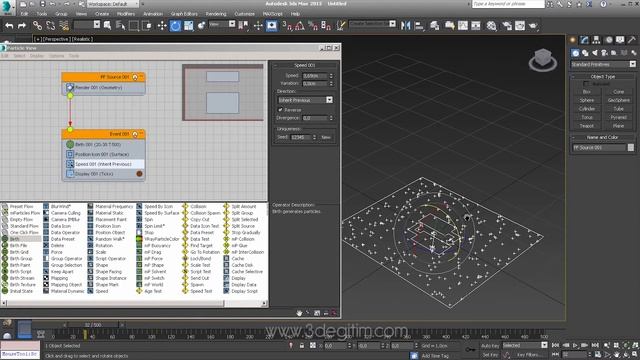Screen dimensions: 640x360
Task: Open the Workspace Default dropdown
Action: 113,4
